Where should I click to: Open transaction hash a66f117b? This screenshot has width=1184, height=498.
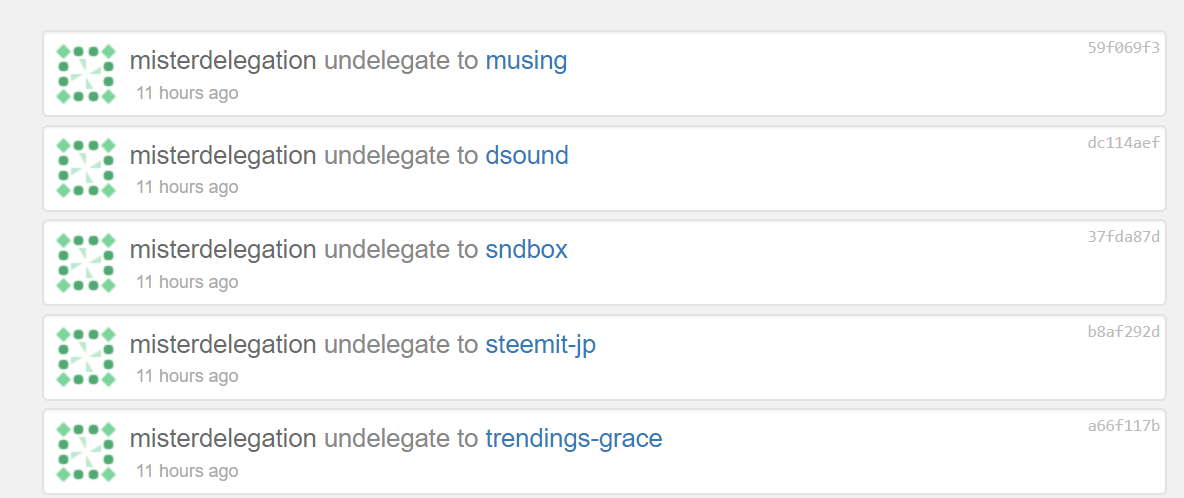pyautogui.click(x=1123, y=426)
